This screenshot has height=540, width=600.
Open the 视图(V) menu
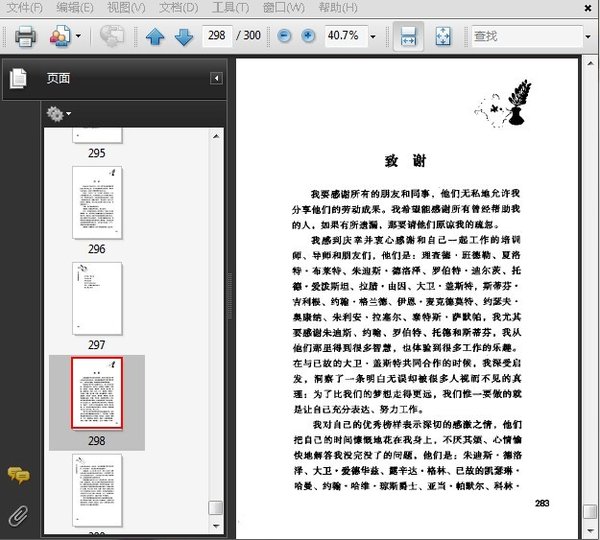[126, 7]
